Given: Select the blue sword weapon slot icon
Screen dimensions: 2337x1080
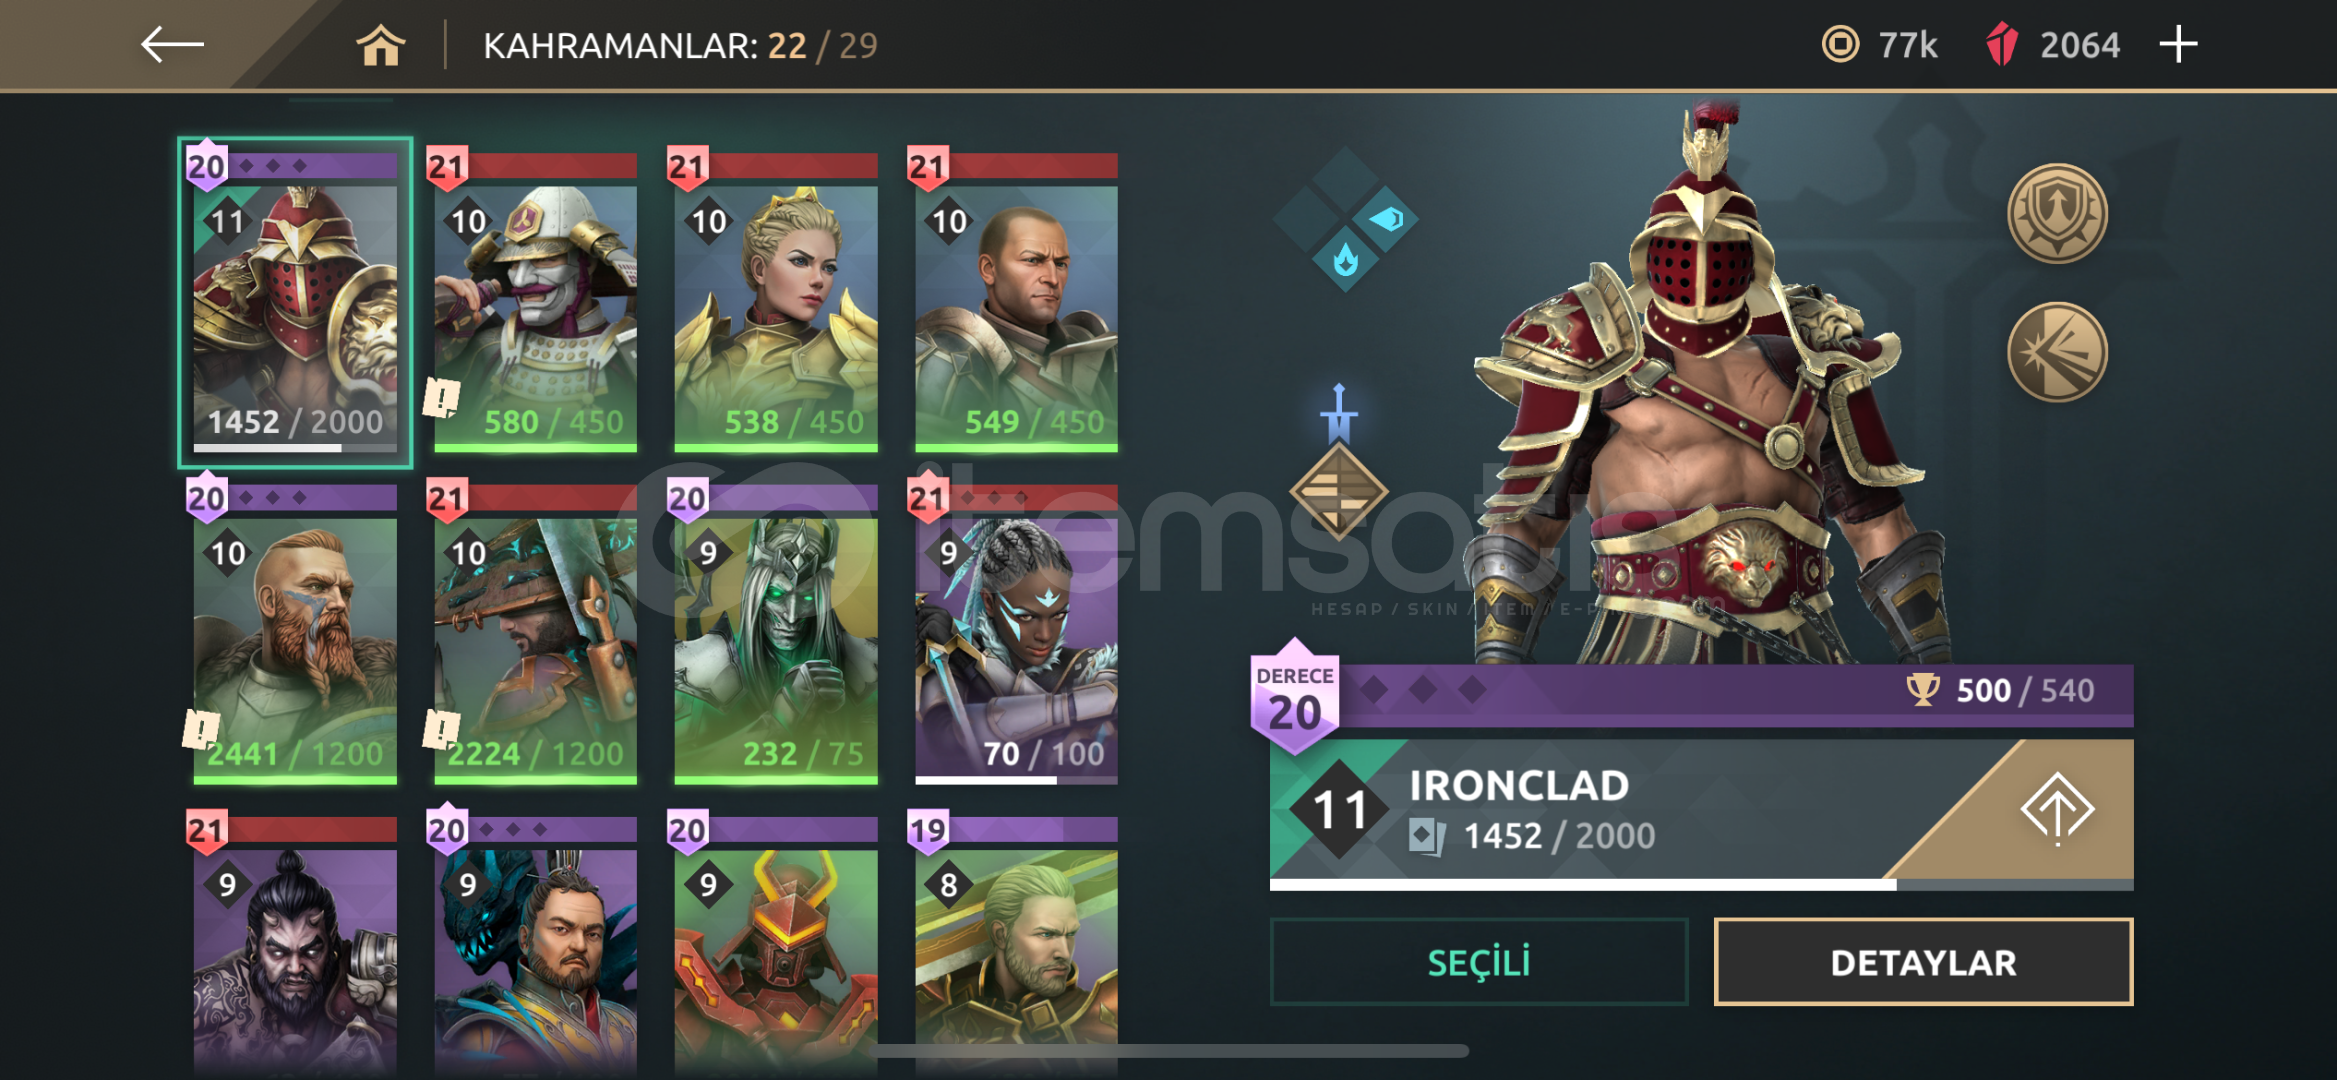Looking at the screenshot, I should pos(1339,413).
